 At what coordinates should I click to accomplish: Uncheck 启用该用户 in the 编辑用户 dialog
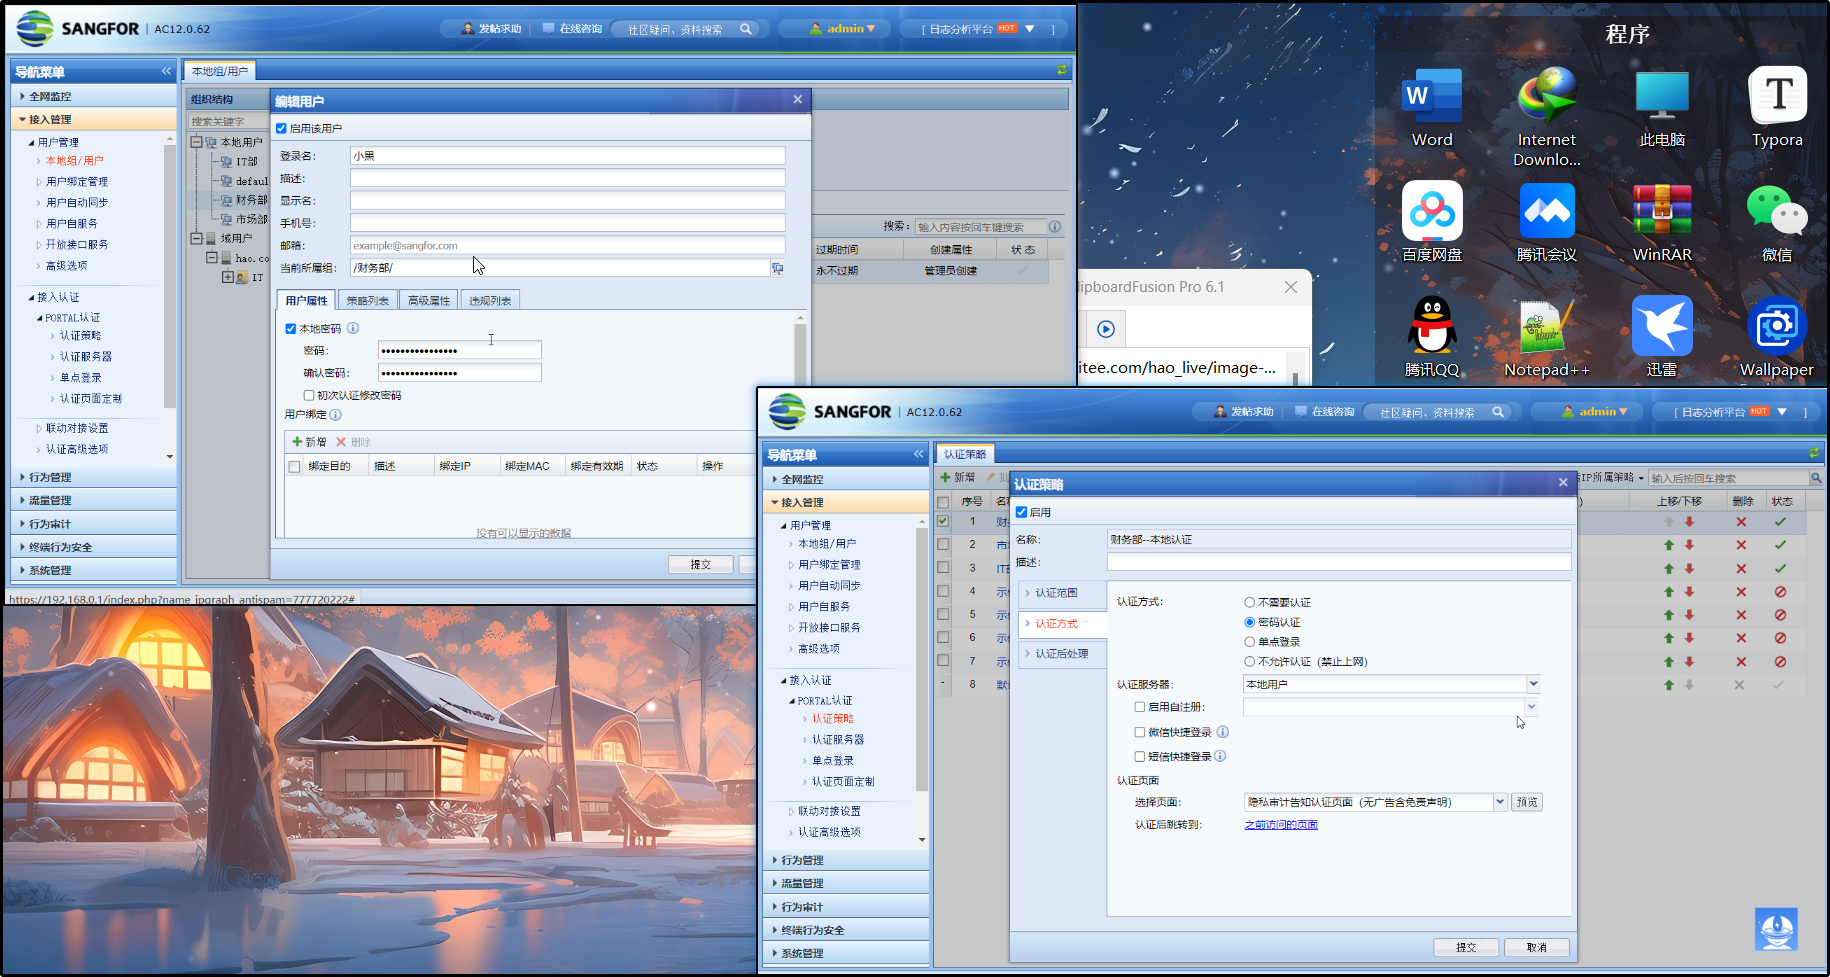[282, 128]
